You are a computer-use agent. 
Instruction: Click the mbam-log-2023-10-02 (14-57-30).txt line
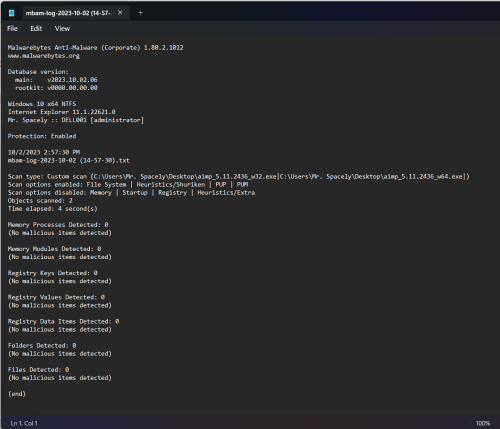point(69,160)
